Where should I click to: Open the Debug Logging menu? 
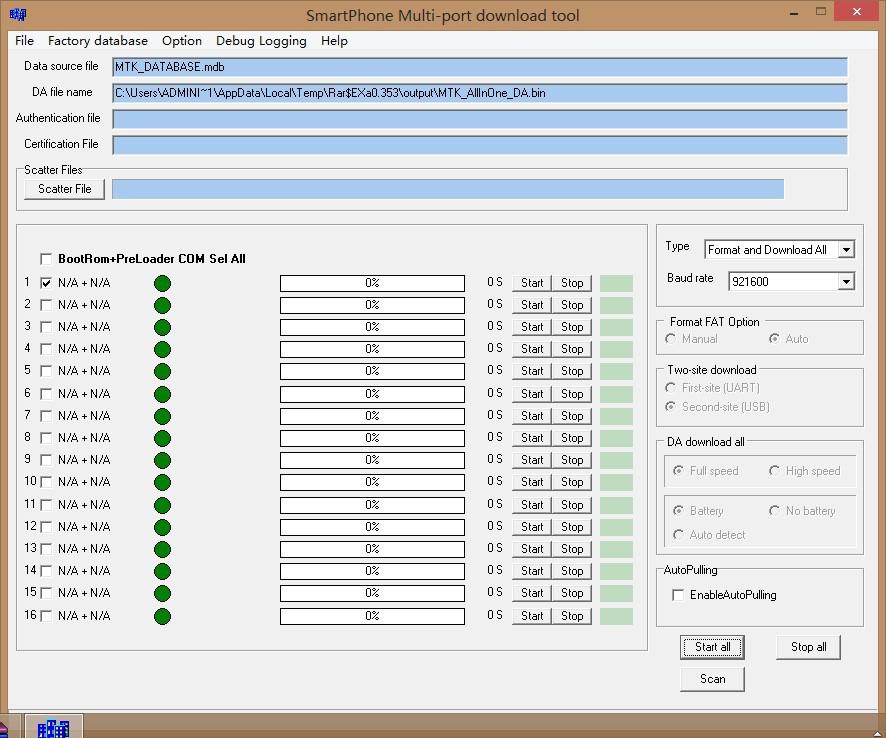(x=261, y=41)
